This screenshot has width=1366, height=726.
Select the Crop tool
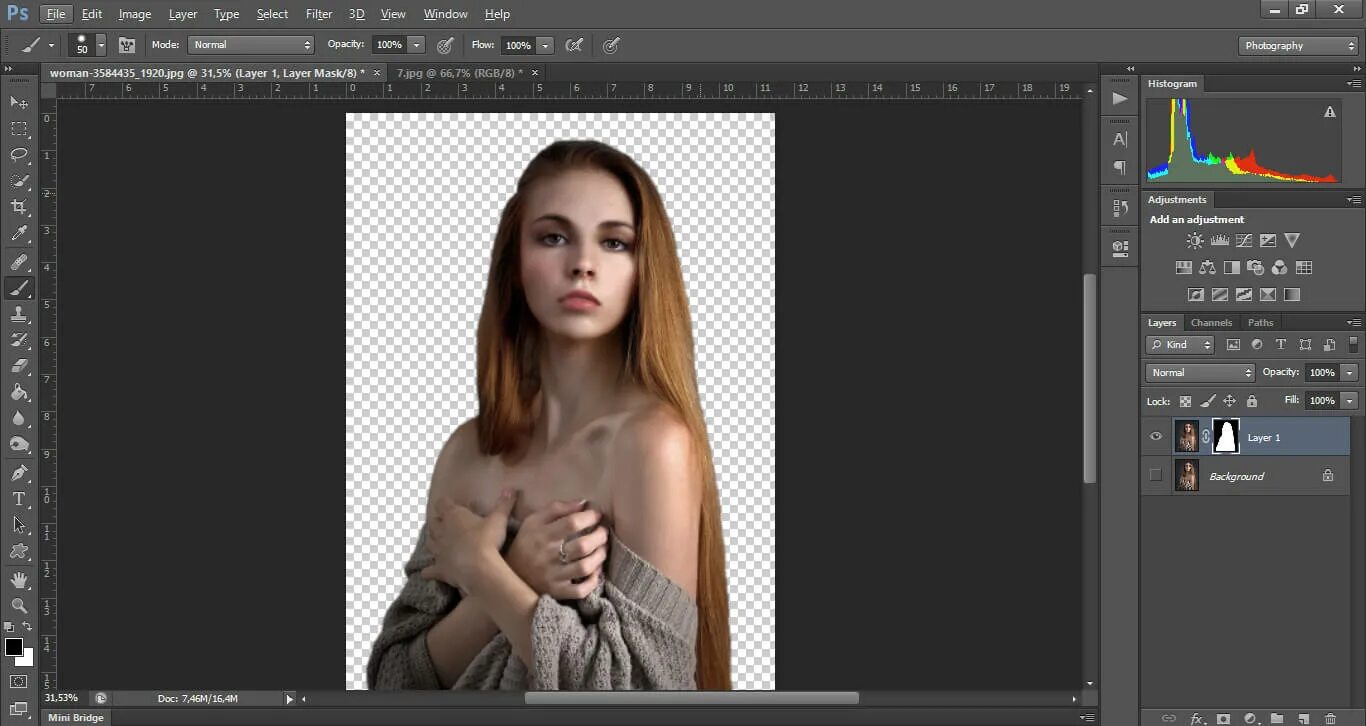pos(19,208)
